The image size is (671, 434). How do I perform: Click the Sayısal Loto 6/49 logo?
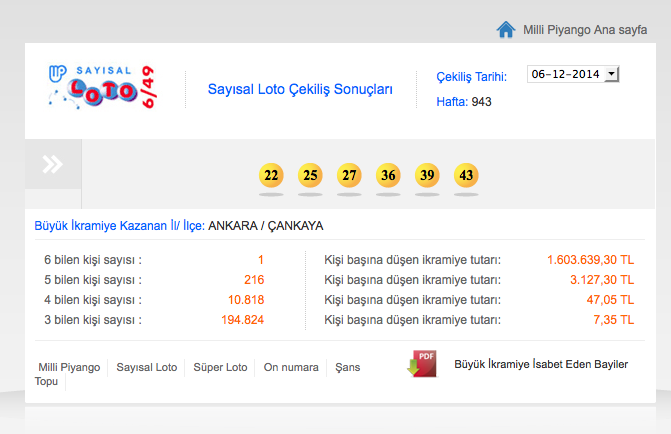pyautogui.click(x=102, y=87)
